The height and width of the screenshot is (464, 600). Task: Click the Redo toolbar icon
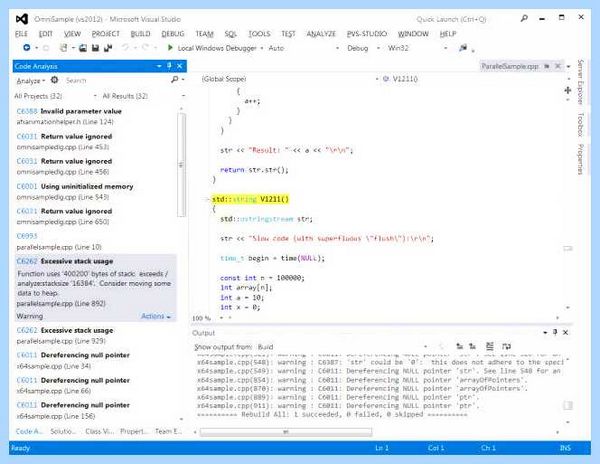coord(145,47)
